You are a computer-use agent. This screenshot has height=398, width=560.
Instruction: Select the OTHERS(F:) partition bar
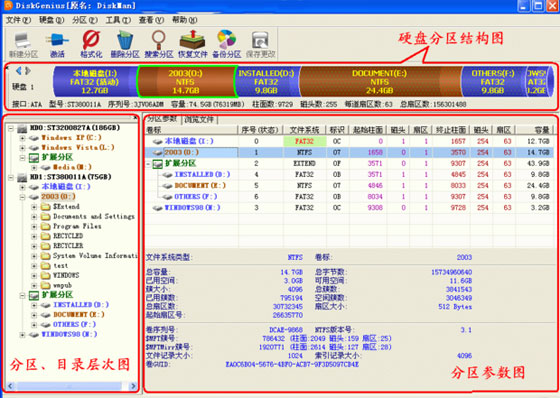click(493, 82)
